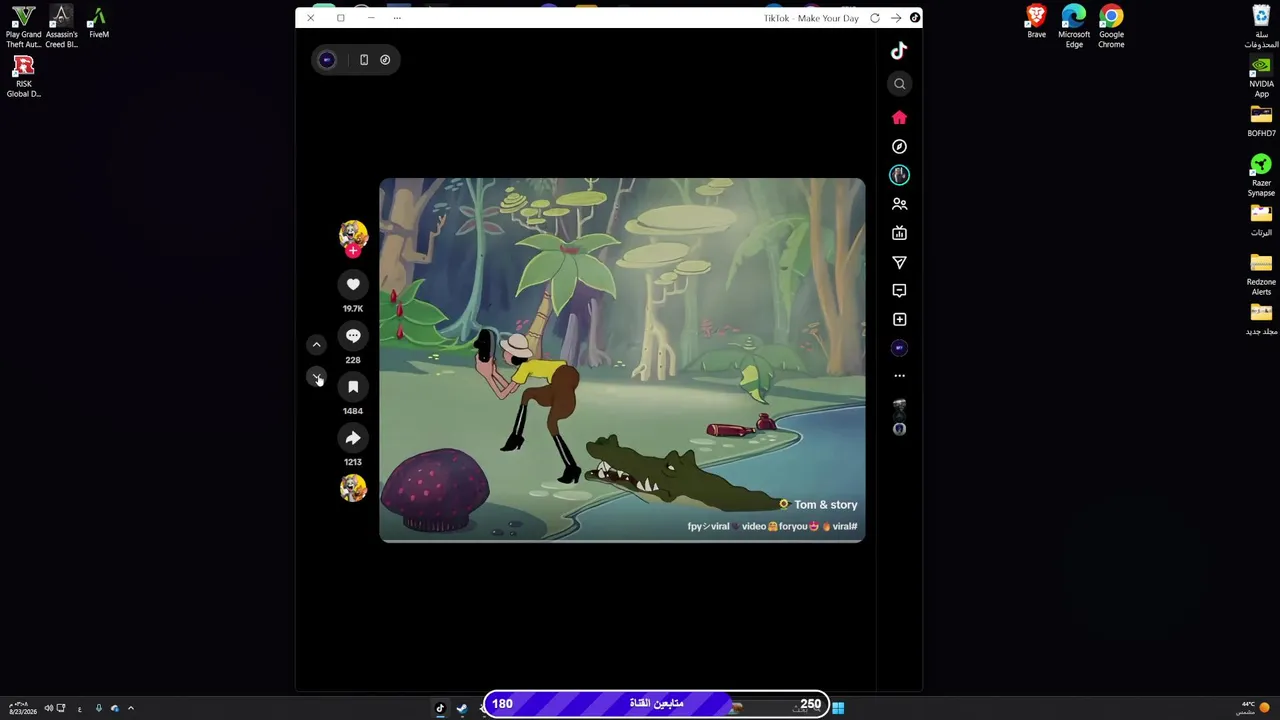The height and width of the screenshot is (720, 1280).
Task: Open the Windows Start button
Action: [x=838, y=708]
